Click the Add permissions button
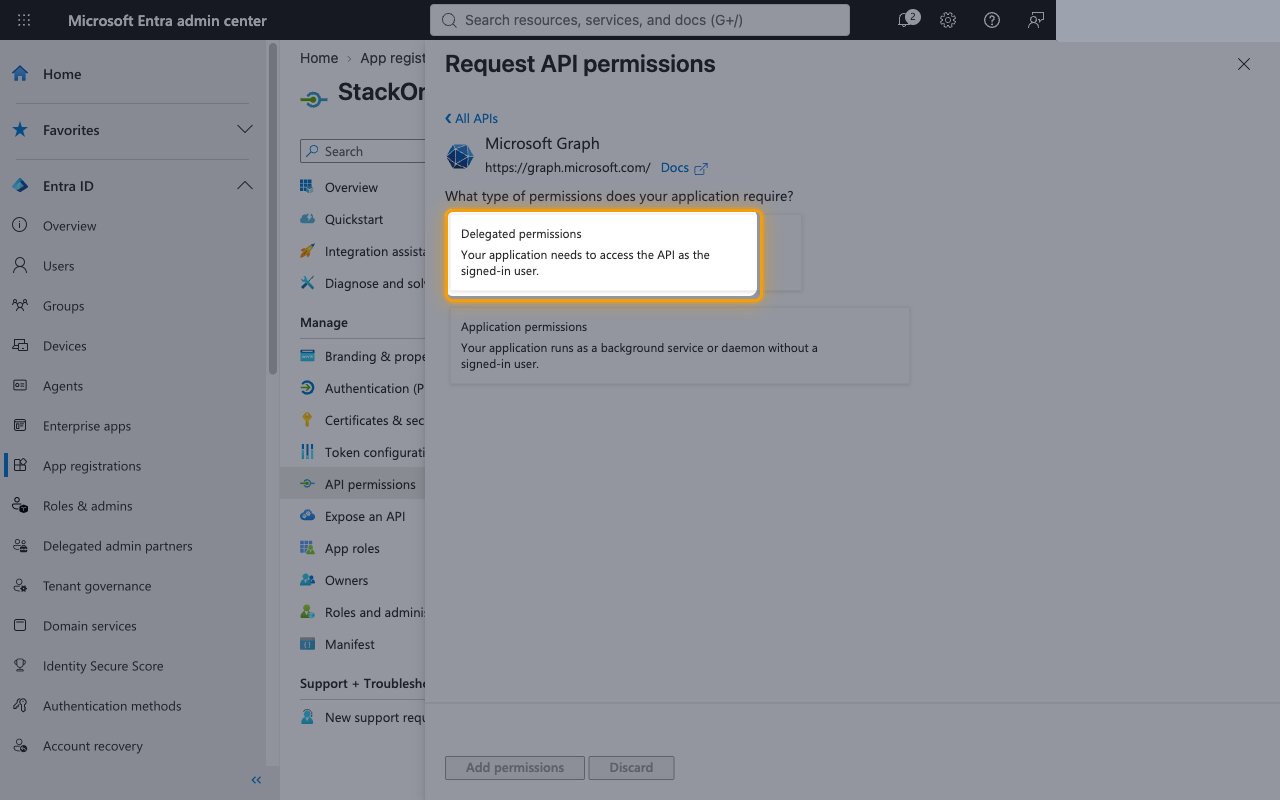Image resolution: width=1280 pixels, height=800 pixels. [515, 768]
